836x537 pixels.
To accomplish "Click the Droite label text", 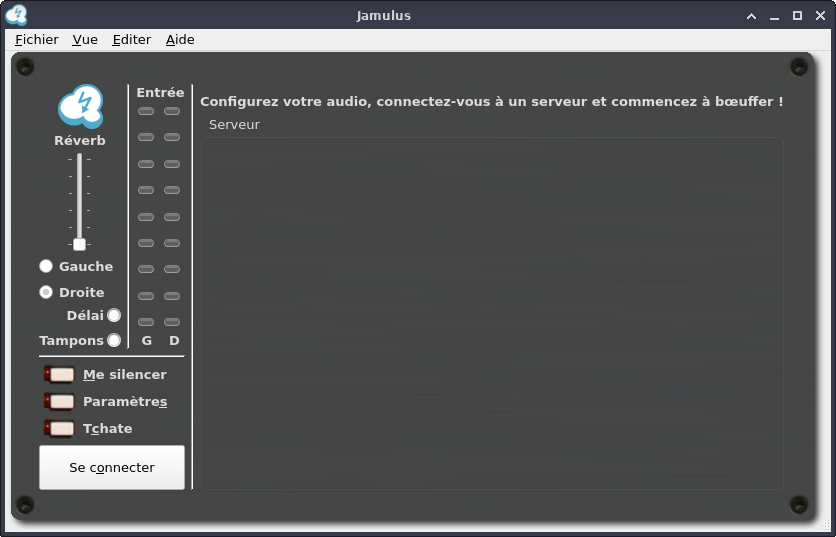I will (82, 293).
